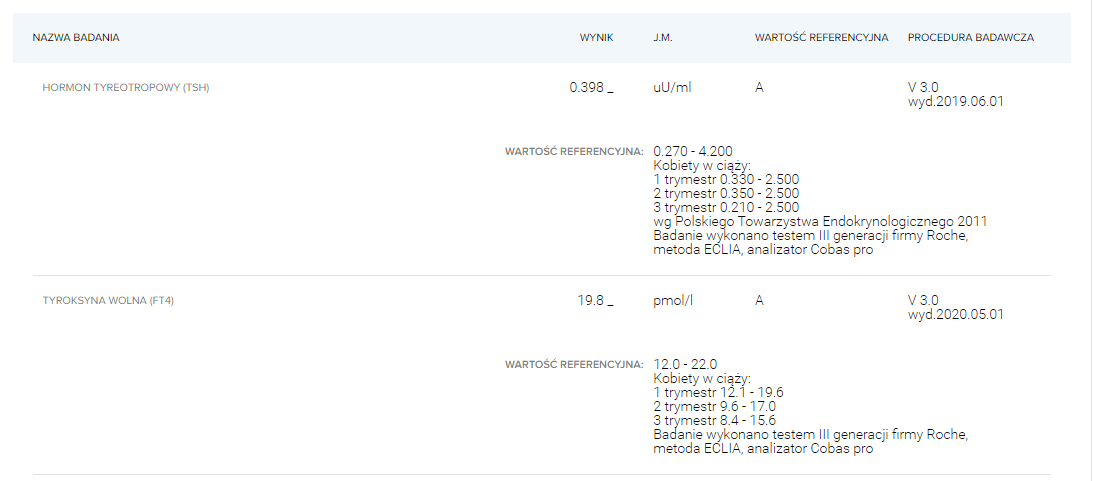Select the WYNIK column header
Screen dimensions: 1094x481
(596, 38)
